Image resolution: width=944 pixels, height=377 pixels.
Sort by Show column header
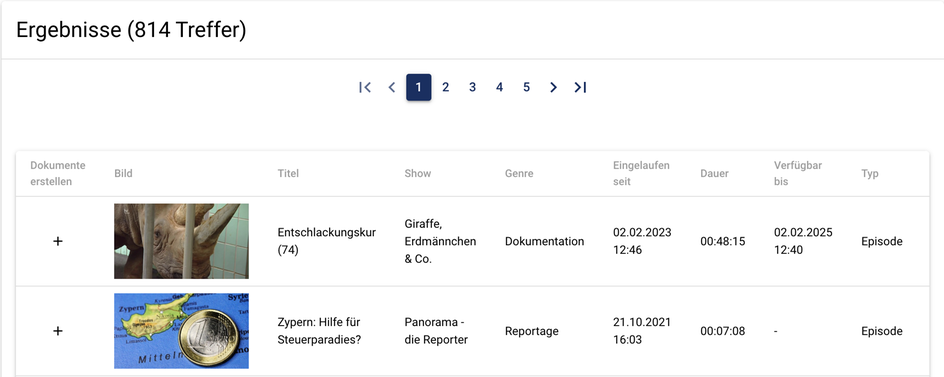click(x=418, y=173)
